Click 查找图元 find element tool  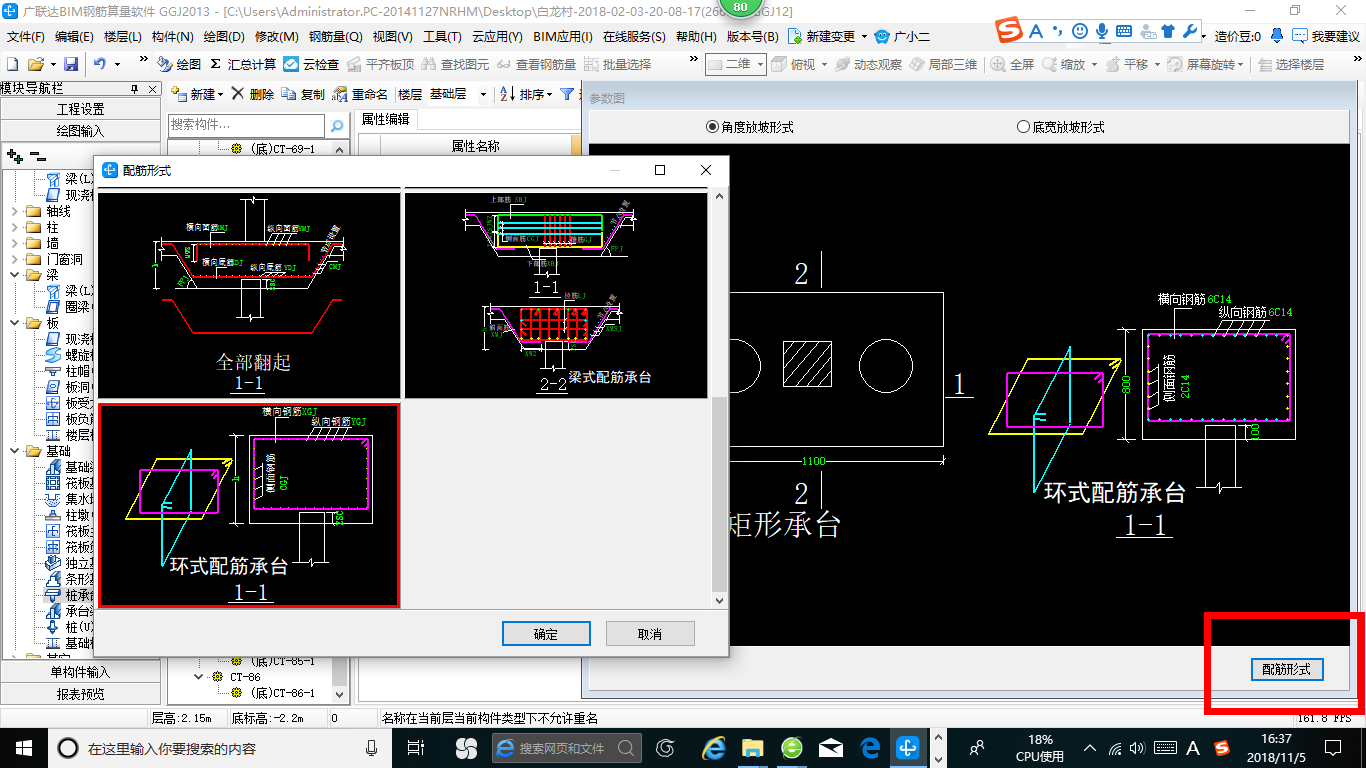click(455, 64)
